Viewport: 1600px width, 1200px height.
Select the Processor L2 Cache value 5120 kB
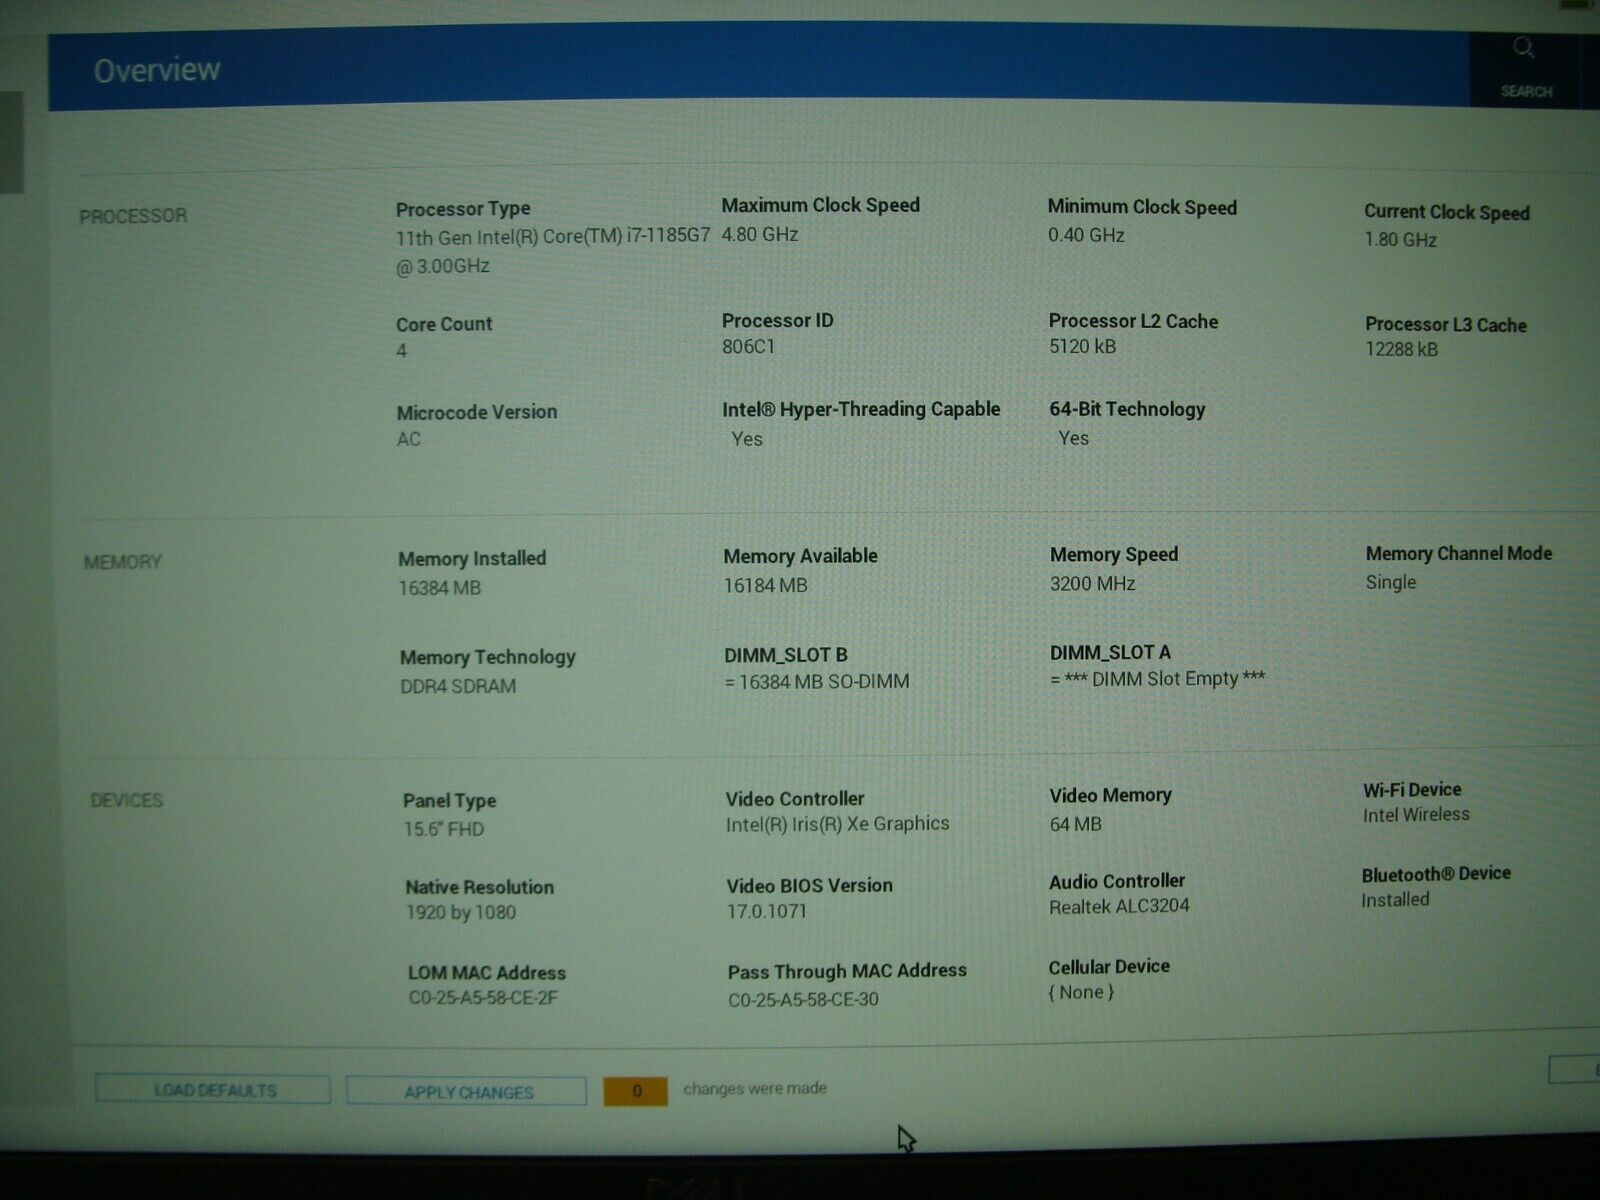1082,346
